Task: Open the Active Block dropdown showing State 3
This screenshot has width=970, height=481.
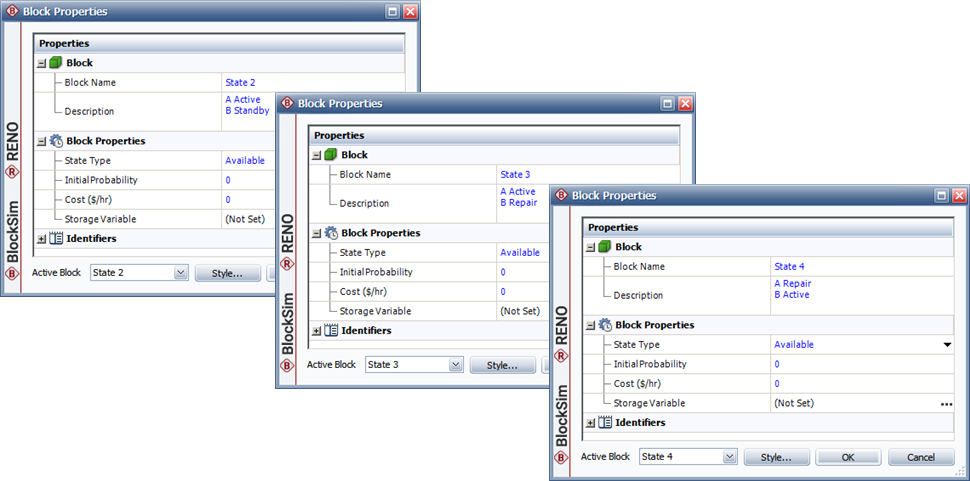Action: pyautogui.click(x=455, y=365)
